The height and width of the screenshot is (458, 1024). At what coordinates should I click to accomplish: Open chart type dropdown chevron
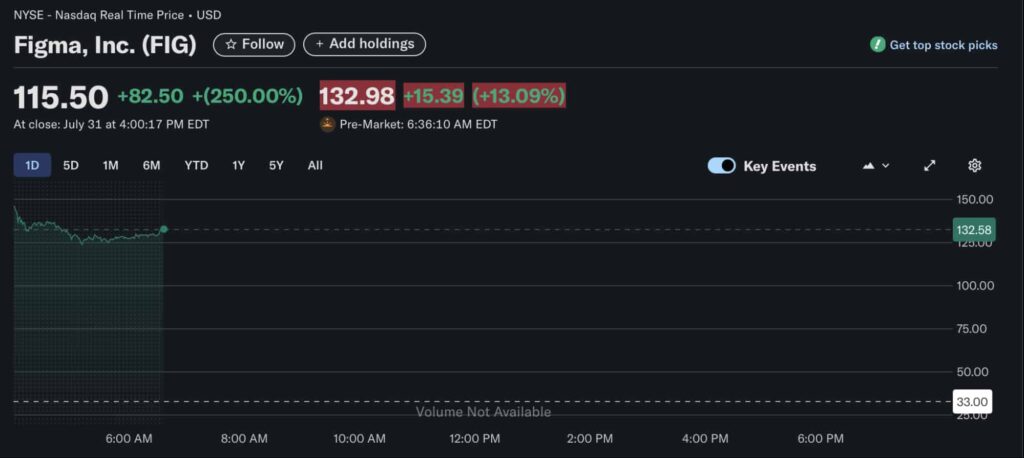coord(886,166)
